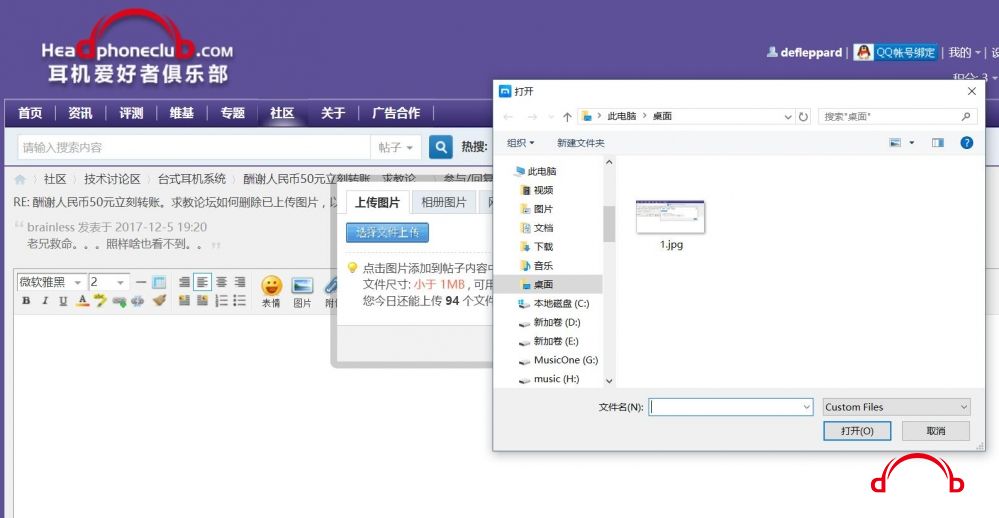The image size is (999, 518).
Task: Refresh the file dialog folder view
Action: tap(803, 117)
